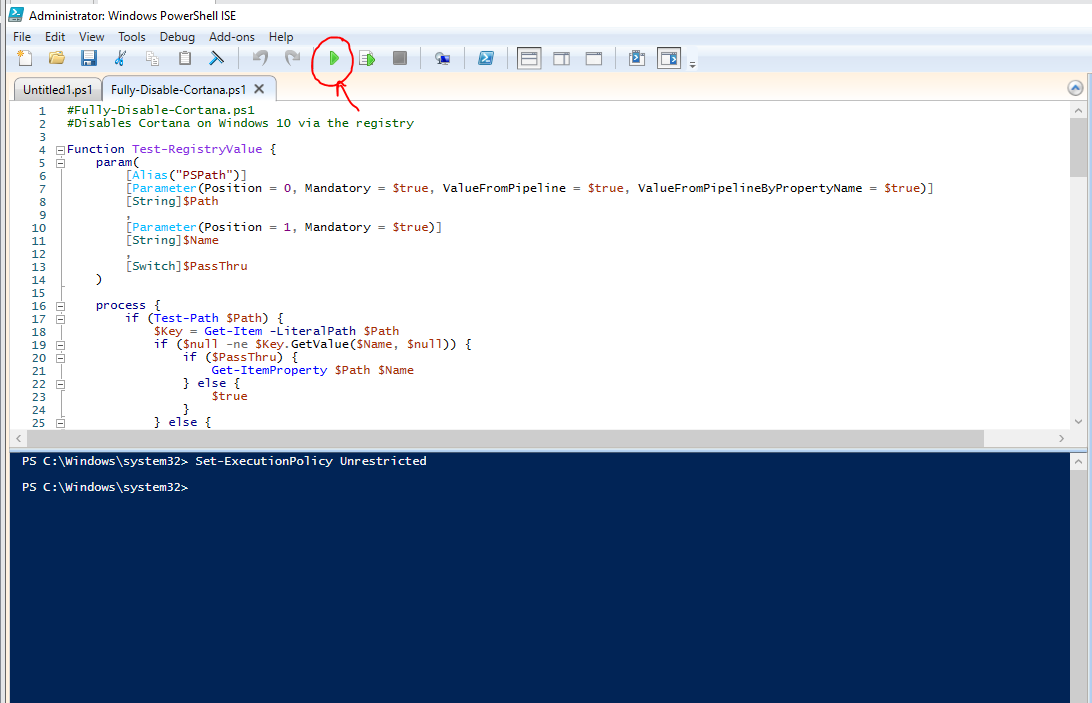Screen dimensions: 1092x703
Task: Click the empty PS C:\Windows\system32> prompt line
Action: (104, 487)
